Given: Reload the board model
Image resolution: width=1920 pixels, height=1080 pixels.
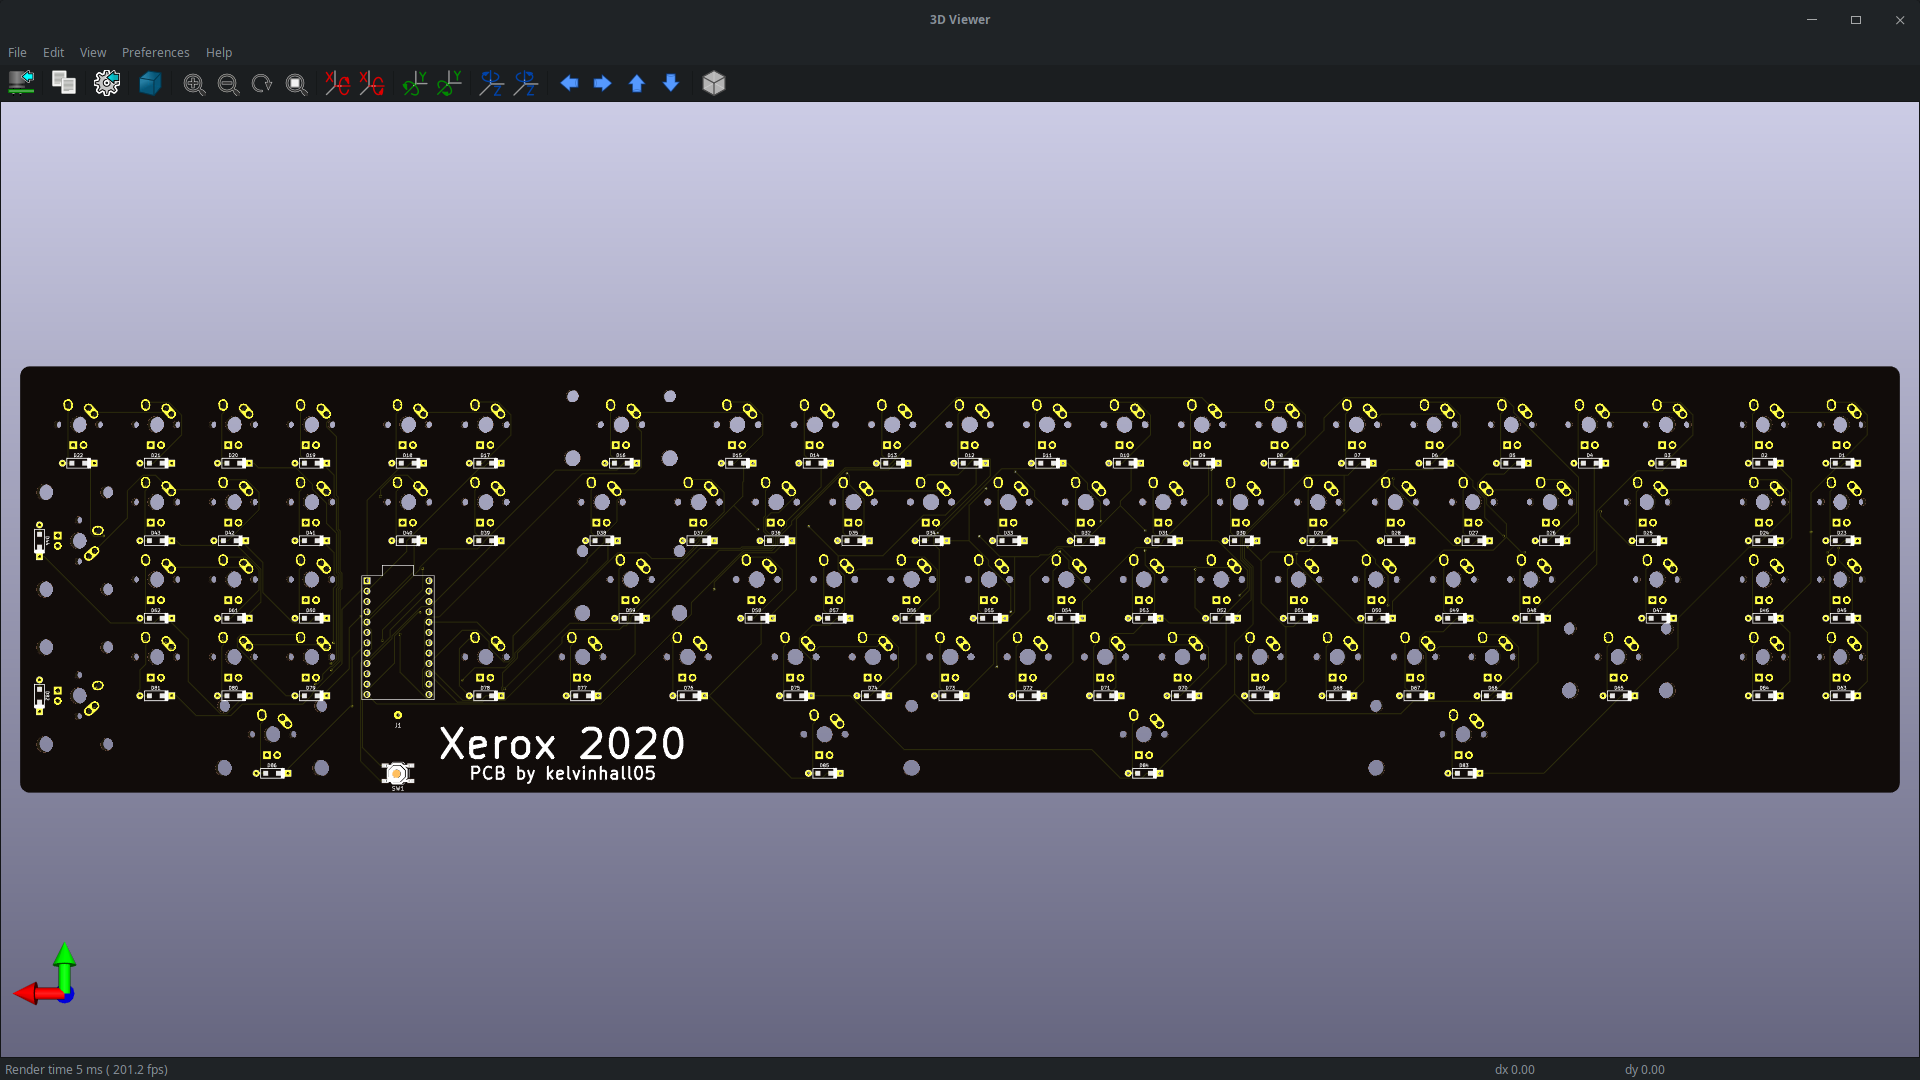Looking at the screenshot, I should (21, 83).
